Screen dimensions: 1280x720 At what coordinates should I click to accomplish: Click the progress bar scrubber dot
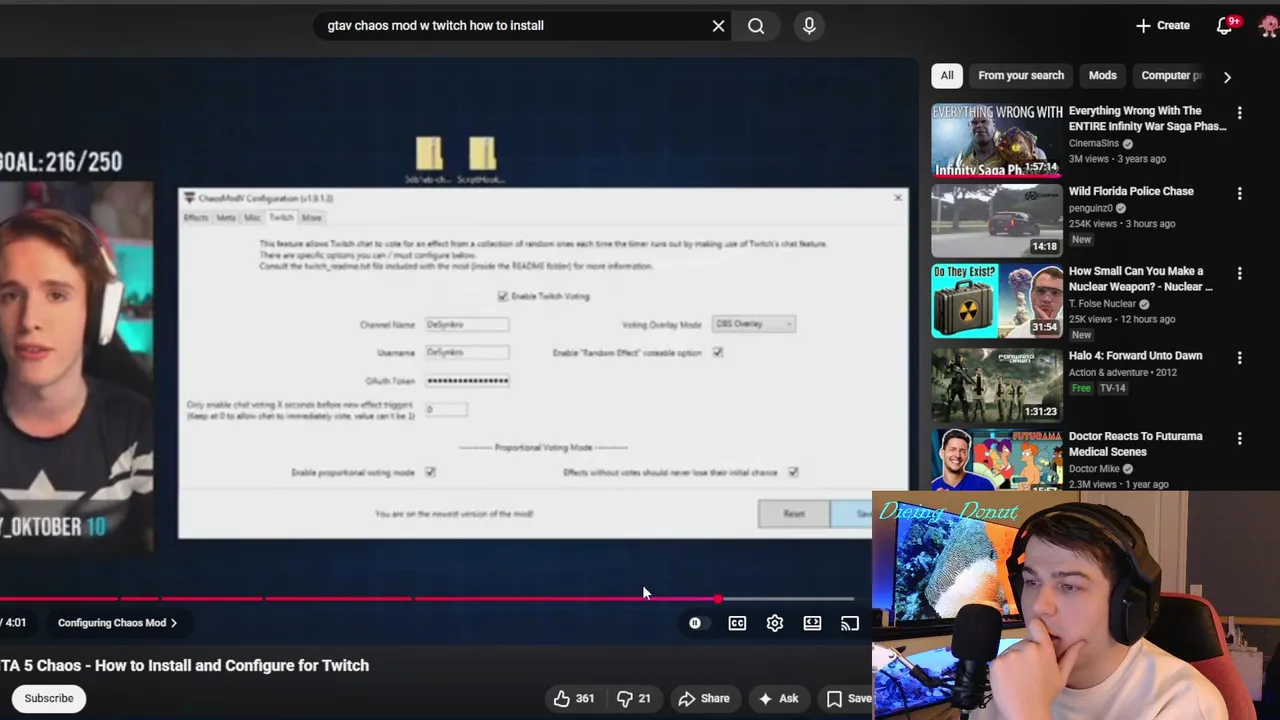[x=718, y=599]
